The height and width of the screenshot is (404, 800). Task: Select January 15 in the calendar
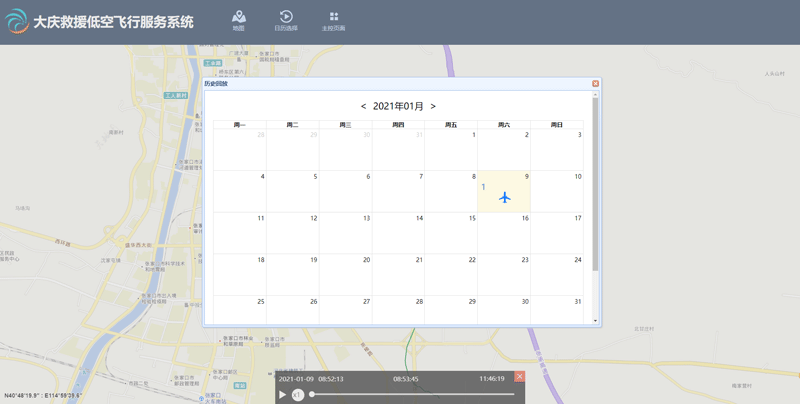(x=451, y=233)
